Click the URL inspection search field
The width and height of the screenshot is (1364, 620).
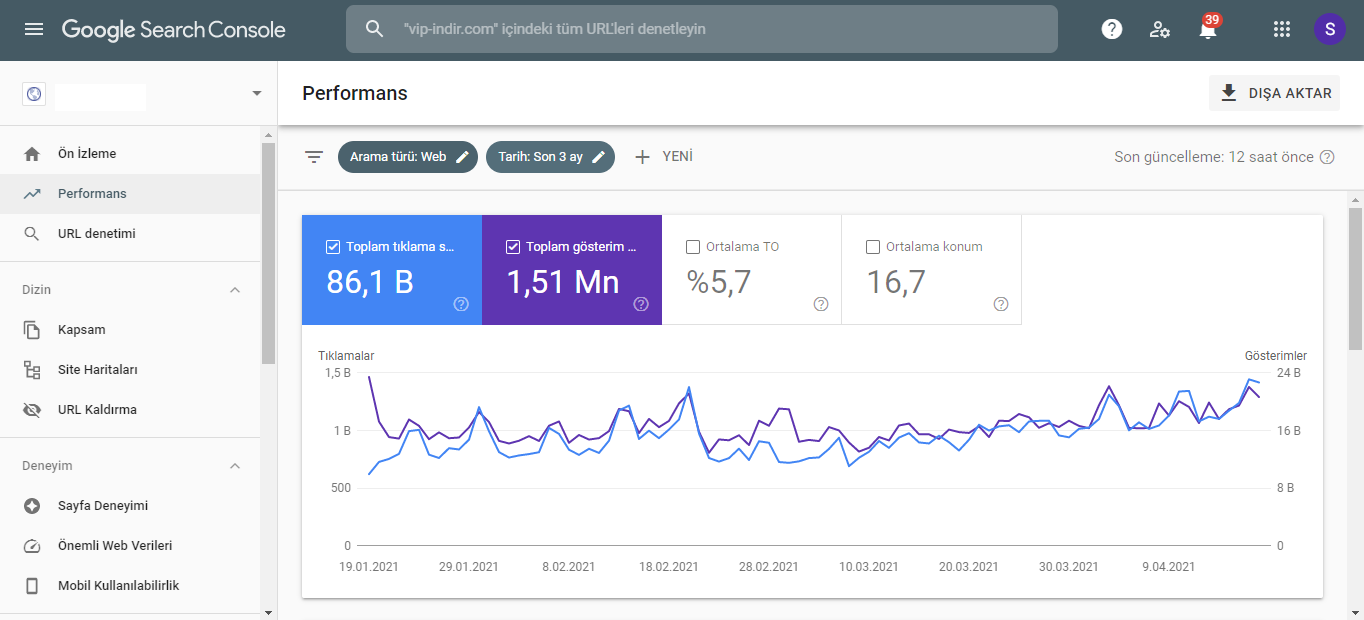point(702,29)
